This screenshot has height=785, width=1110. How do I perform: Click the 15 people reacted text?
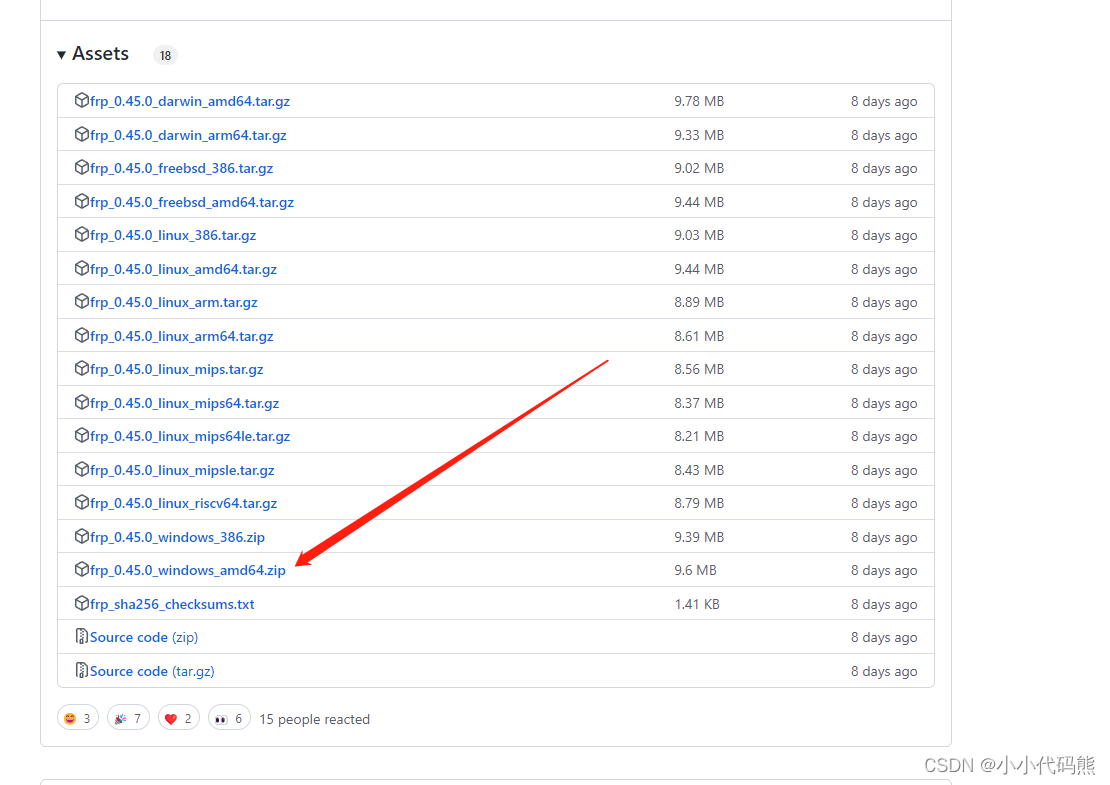(314, 719)
